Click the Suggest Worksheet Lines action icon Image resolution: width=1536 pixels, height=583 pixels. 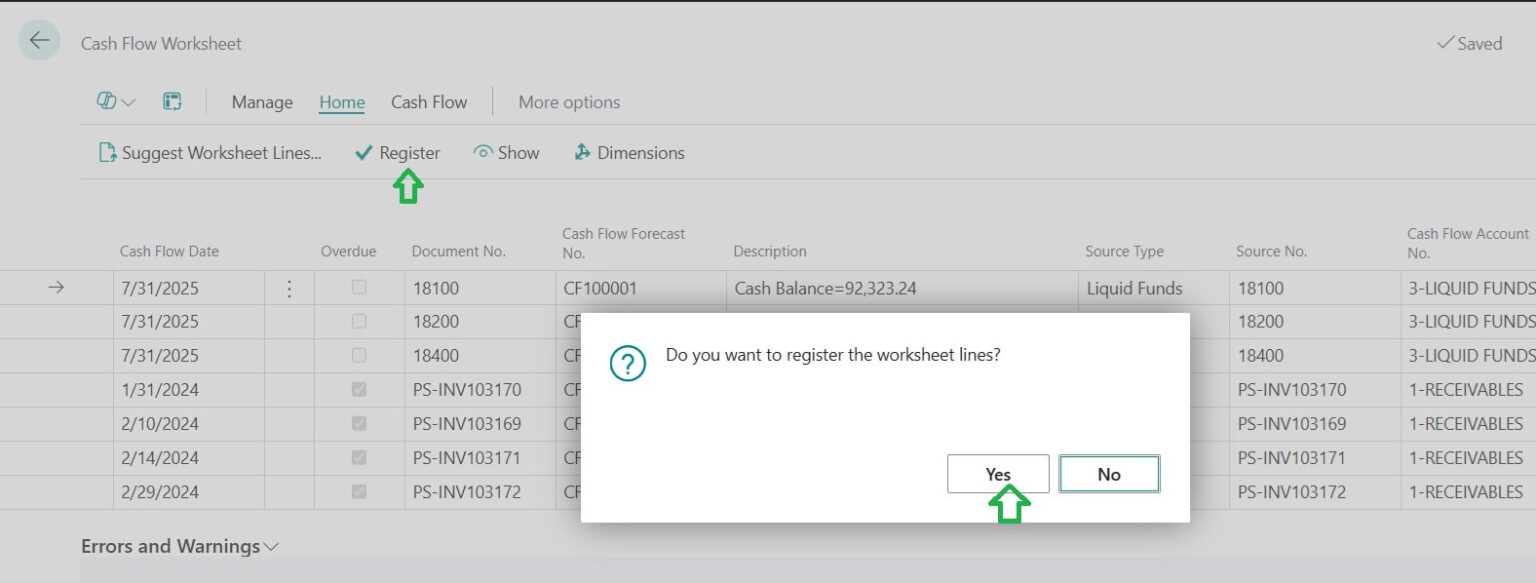pos(106,152)
